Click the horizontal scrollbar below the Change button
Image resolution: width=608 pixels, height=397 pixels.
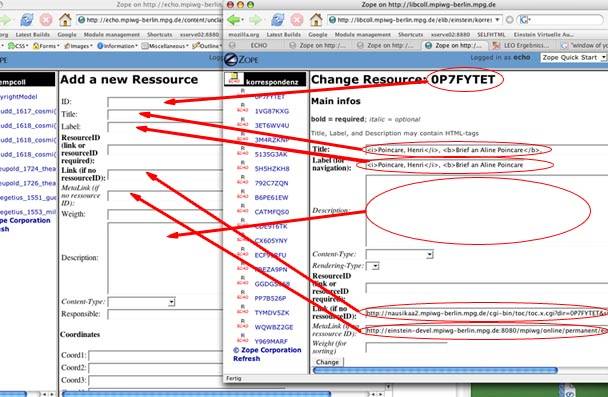pyautogui.click(x=435, y=370)
